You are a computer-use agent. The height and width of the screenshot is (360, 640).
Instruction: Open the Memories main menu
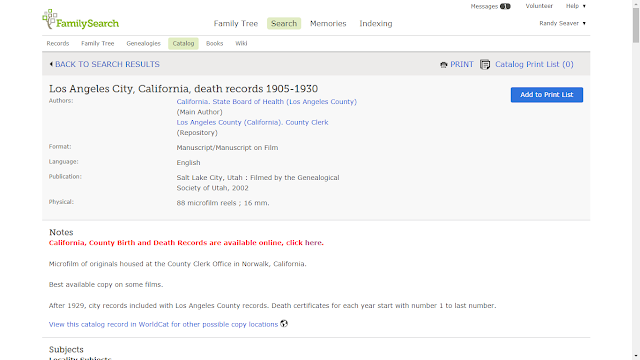[328, 24]
